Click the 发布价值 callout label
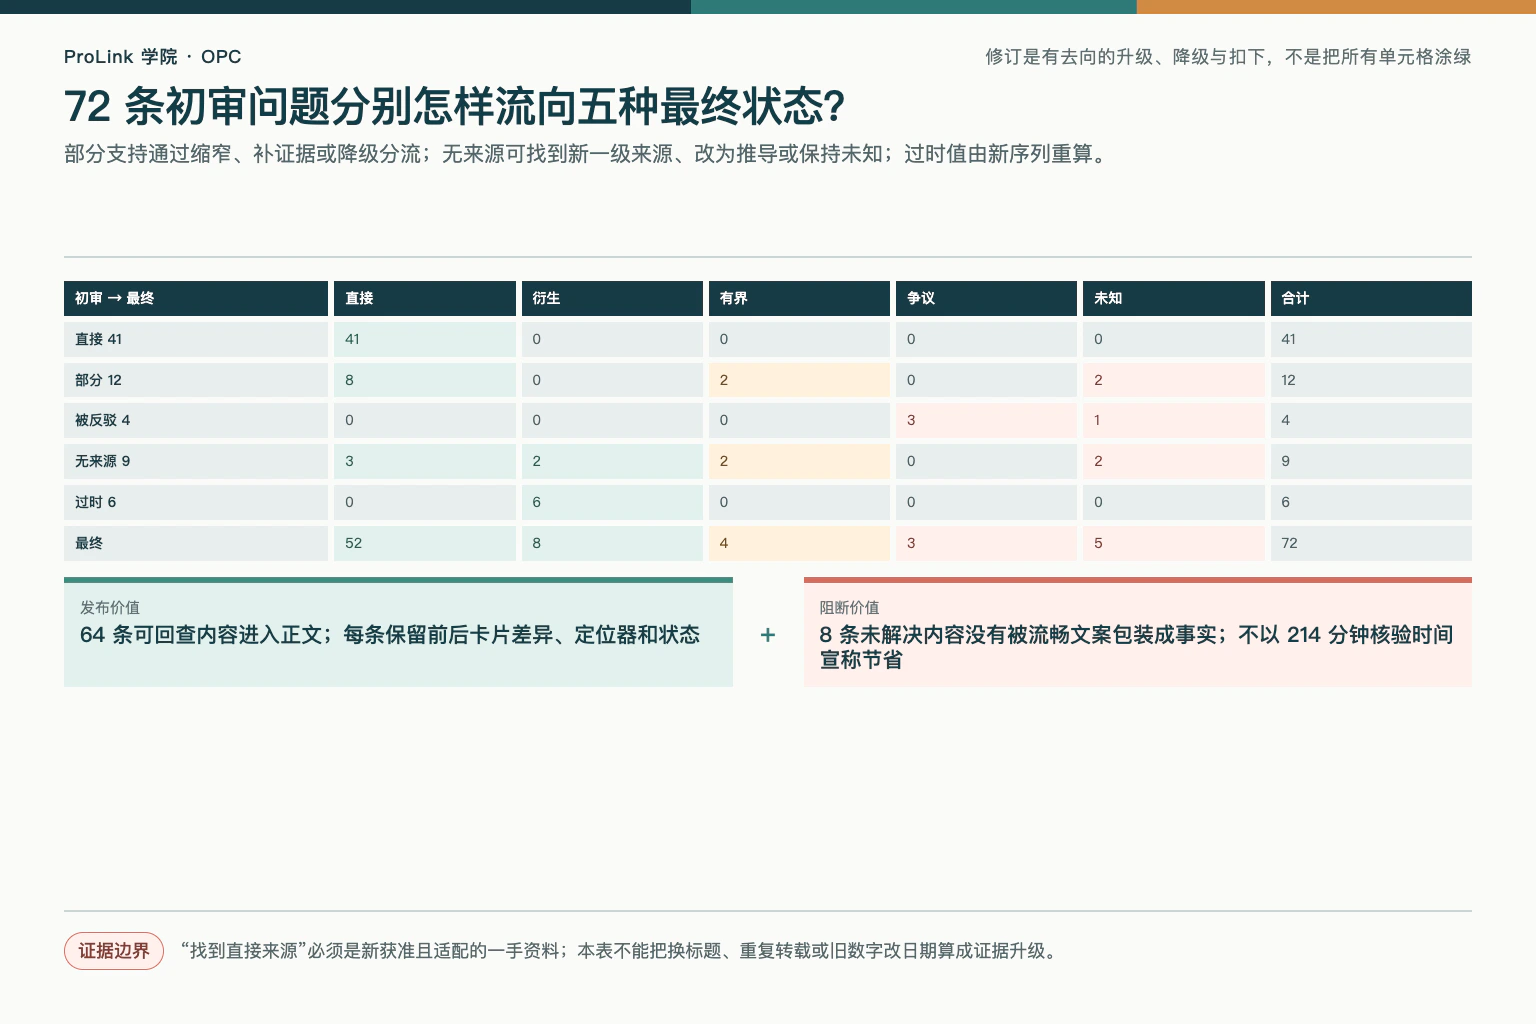The width and height of the screenshot is (1536, 1024). (x=110, y=608)
